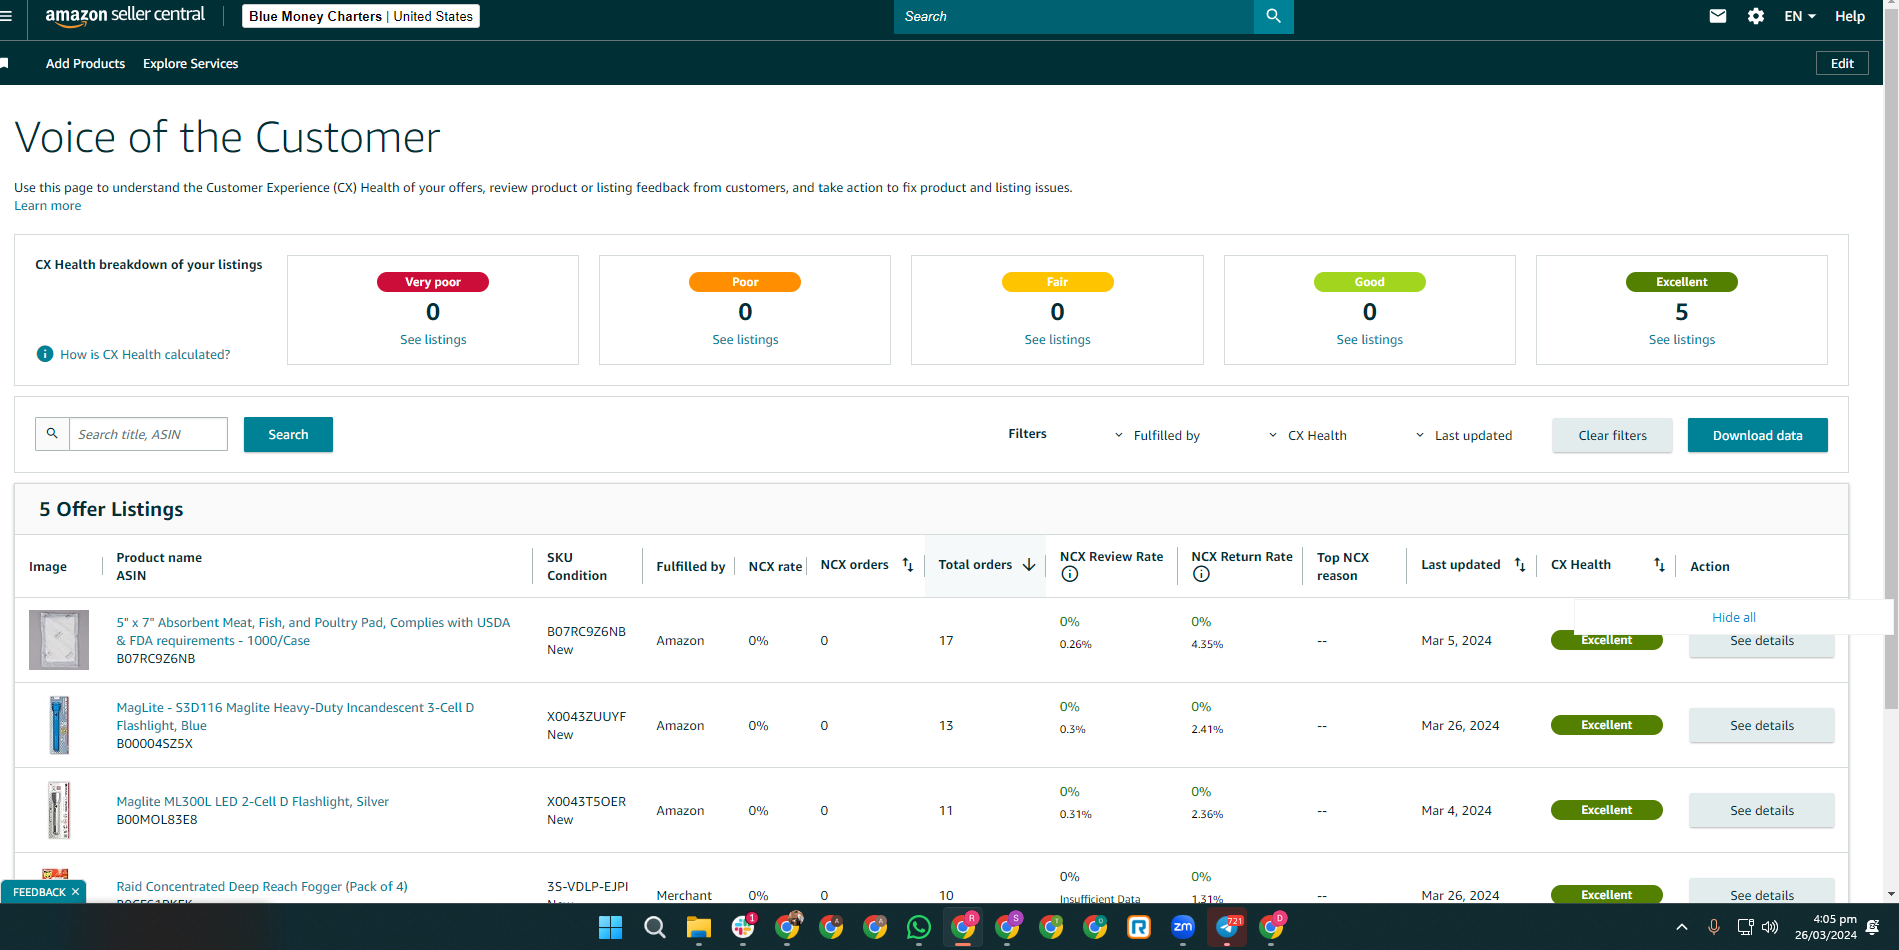Open Add Products menu item

pos(86,63)
